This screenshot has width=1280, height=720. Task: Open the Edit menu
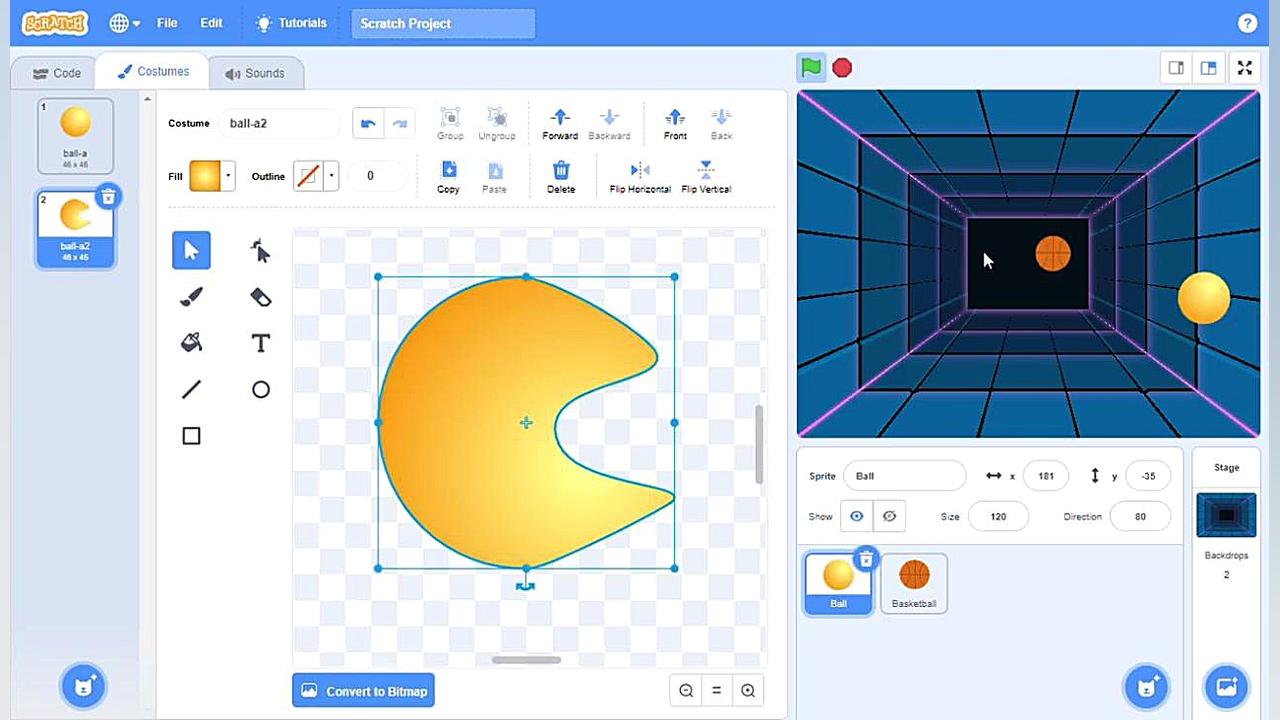click(211, 23)
